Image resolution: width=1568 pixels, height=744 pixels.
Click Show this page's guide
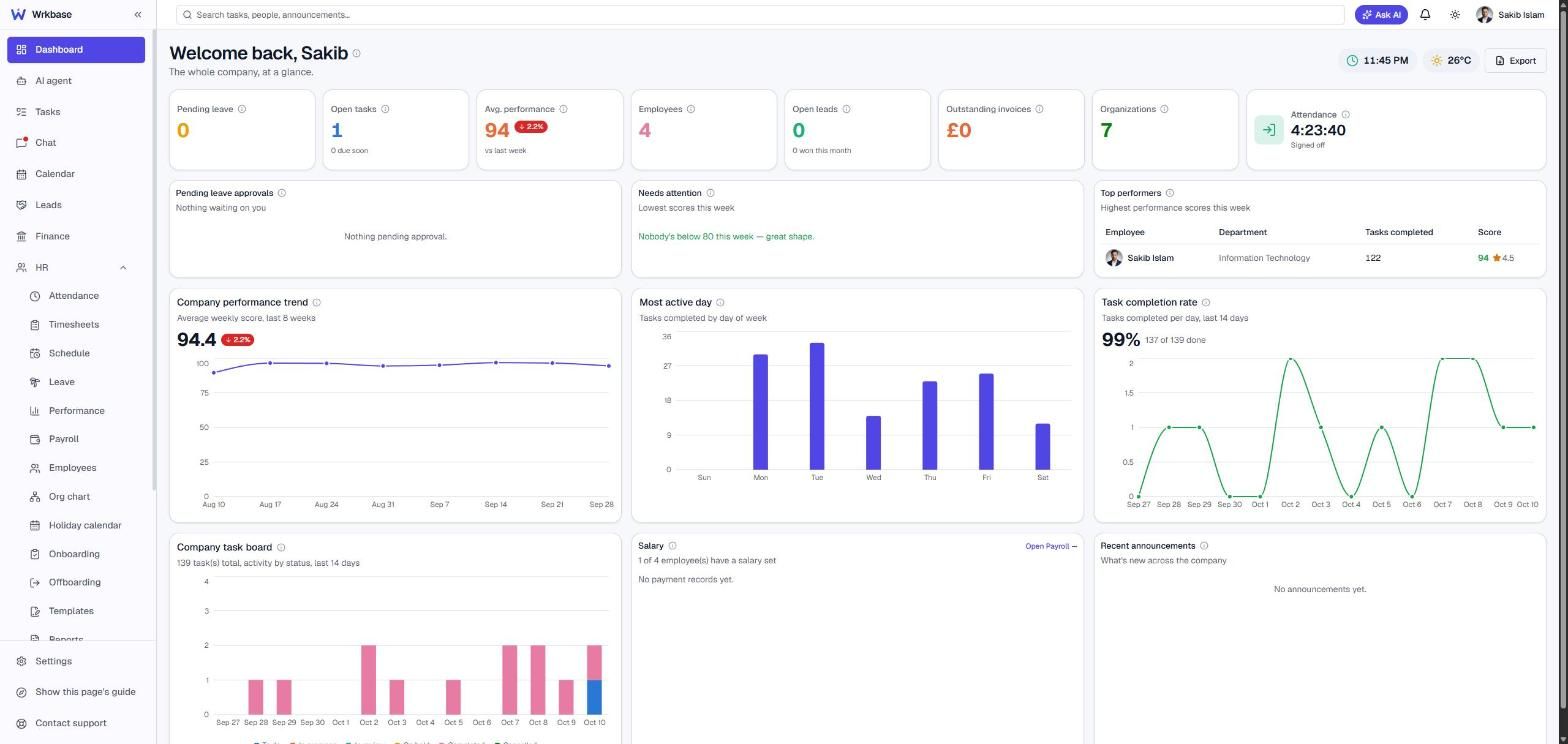76,692
